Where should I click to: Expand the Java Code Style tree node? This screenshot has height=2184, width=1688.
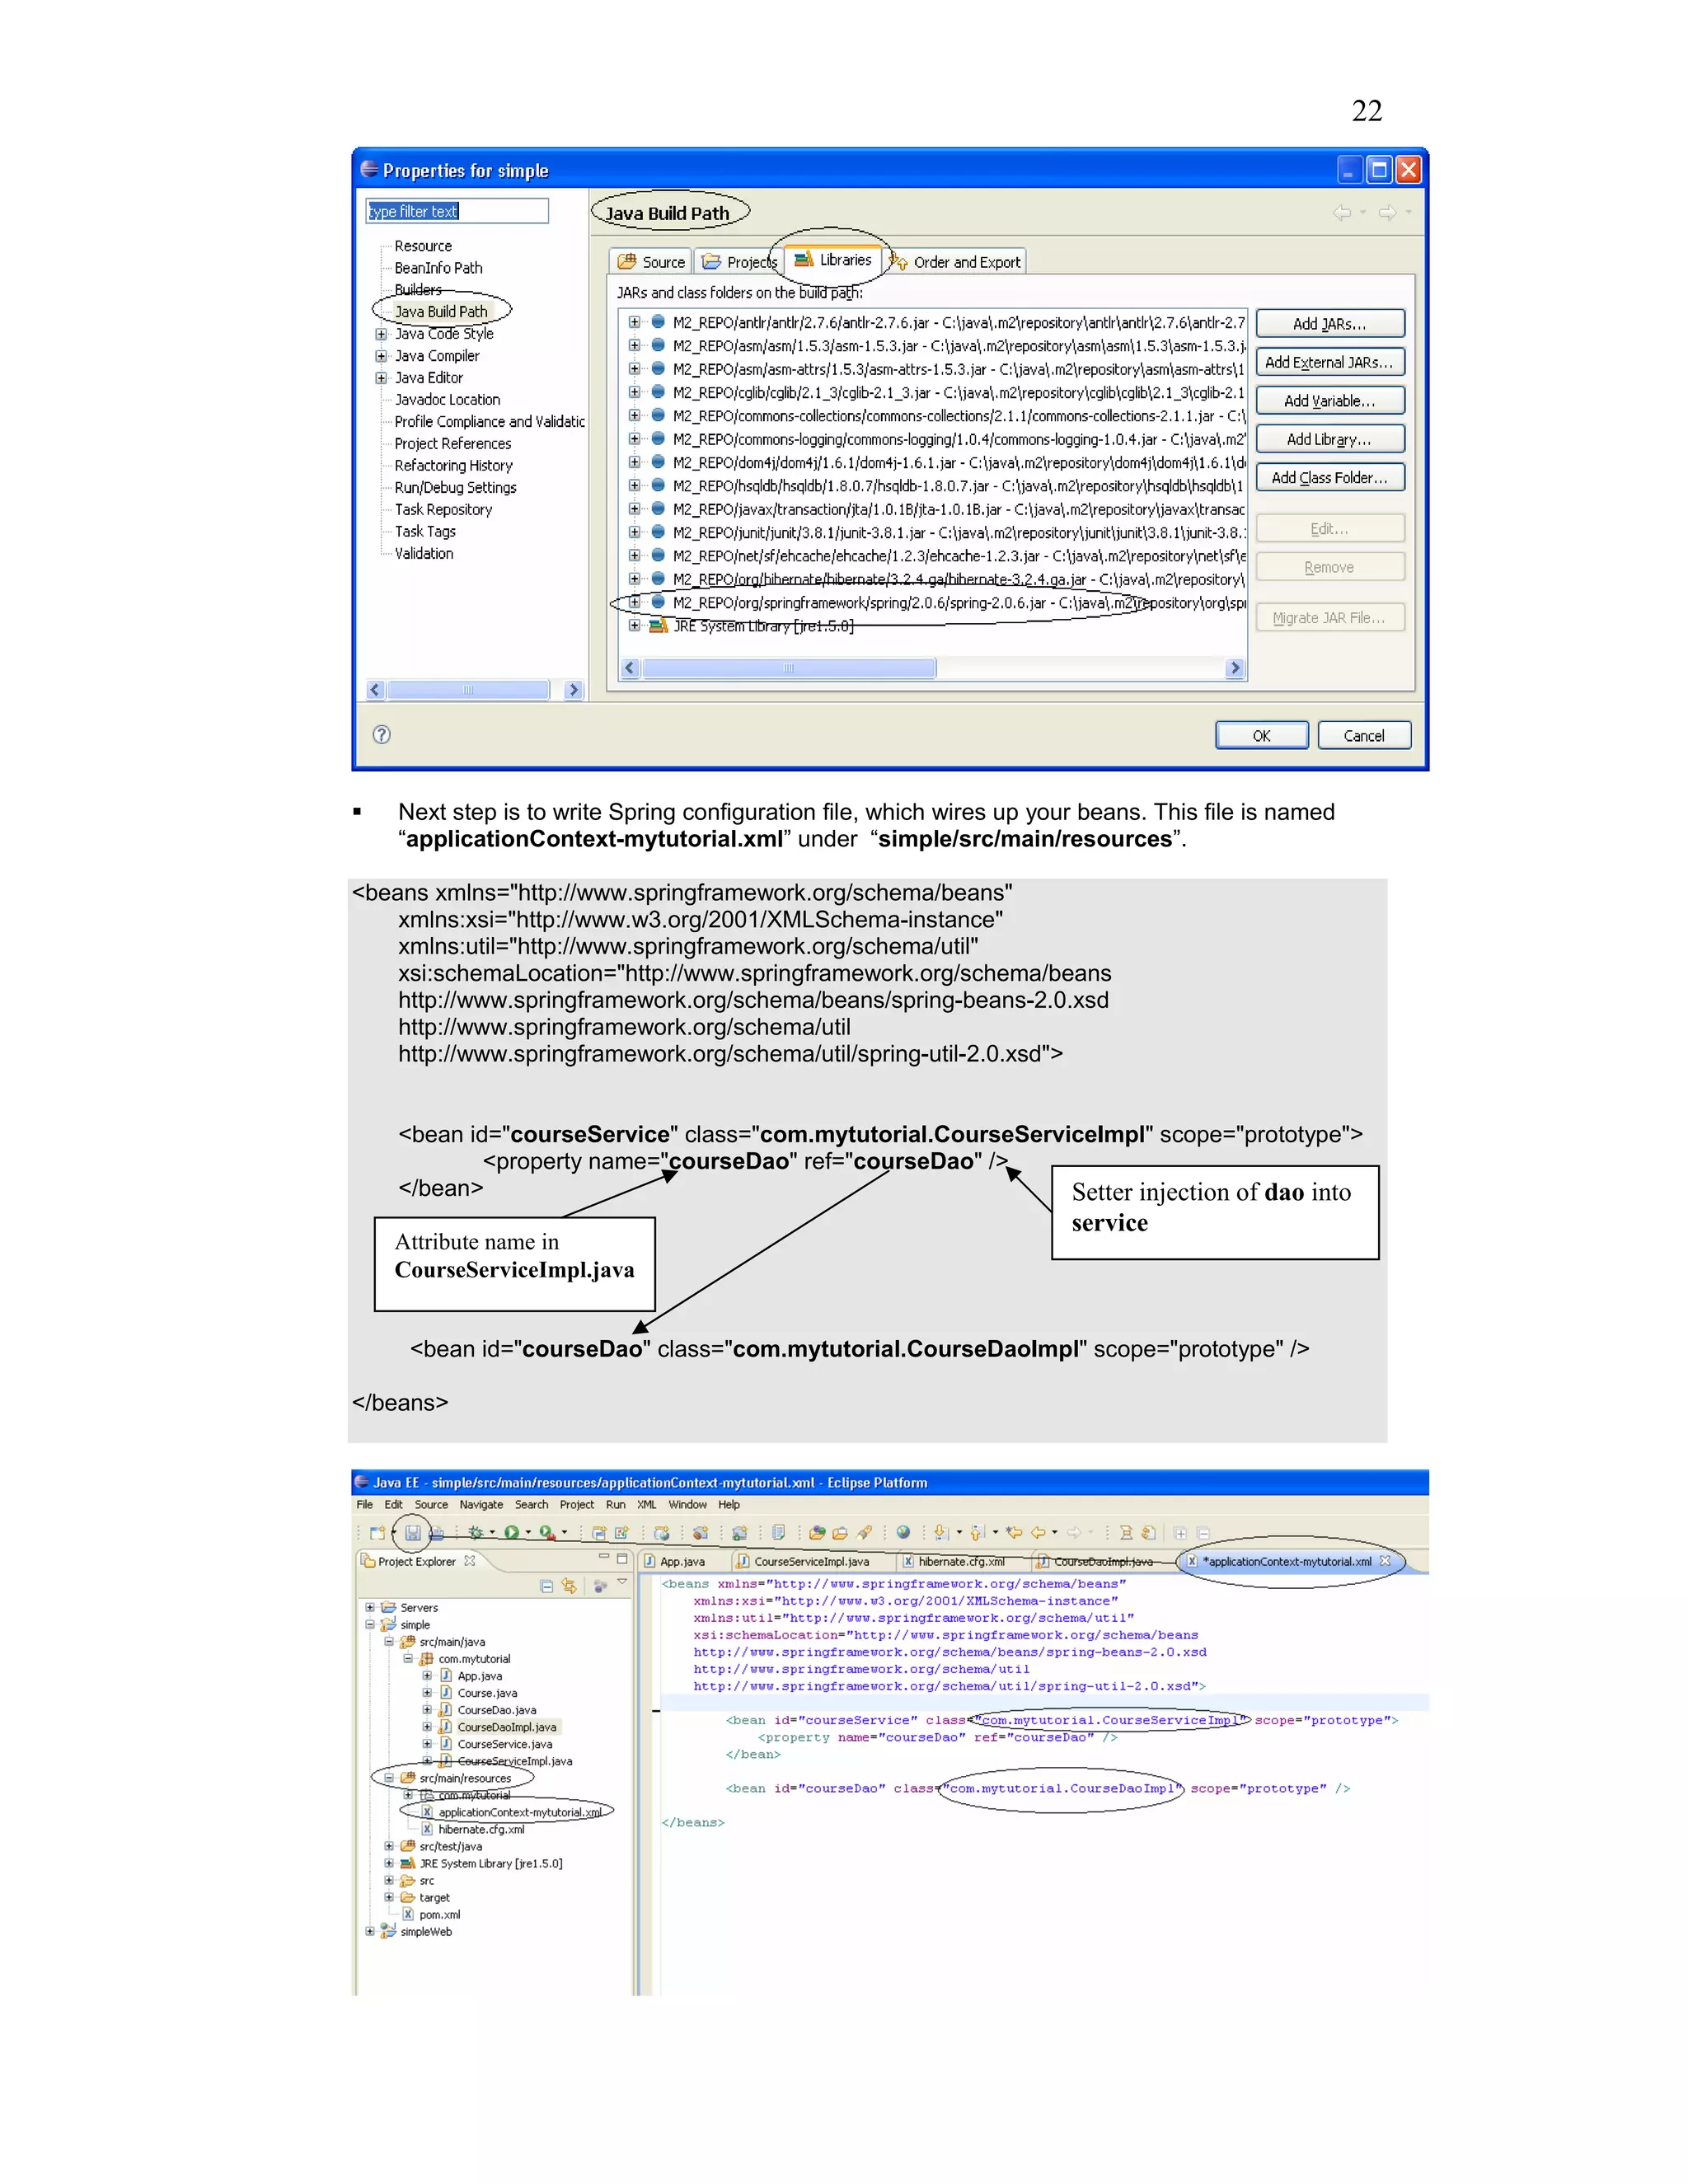[x=381, y=334]
